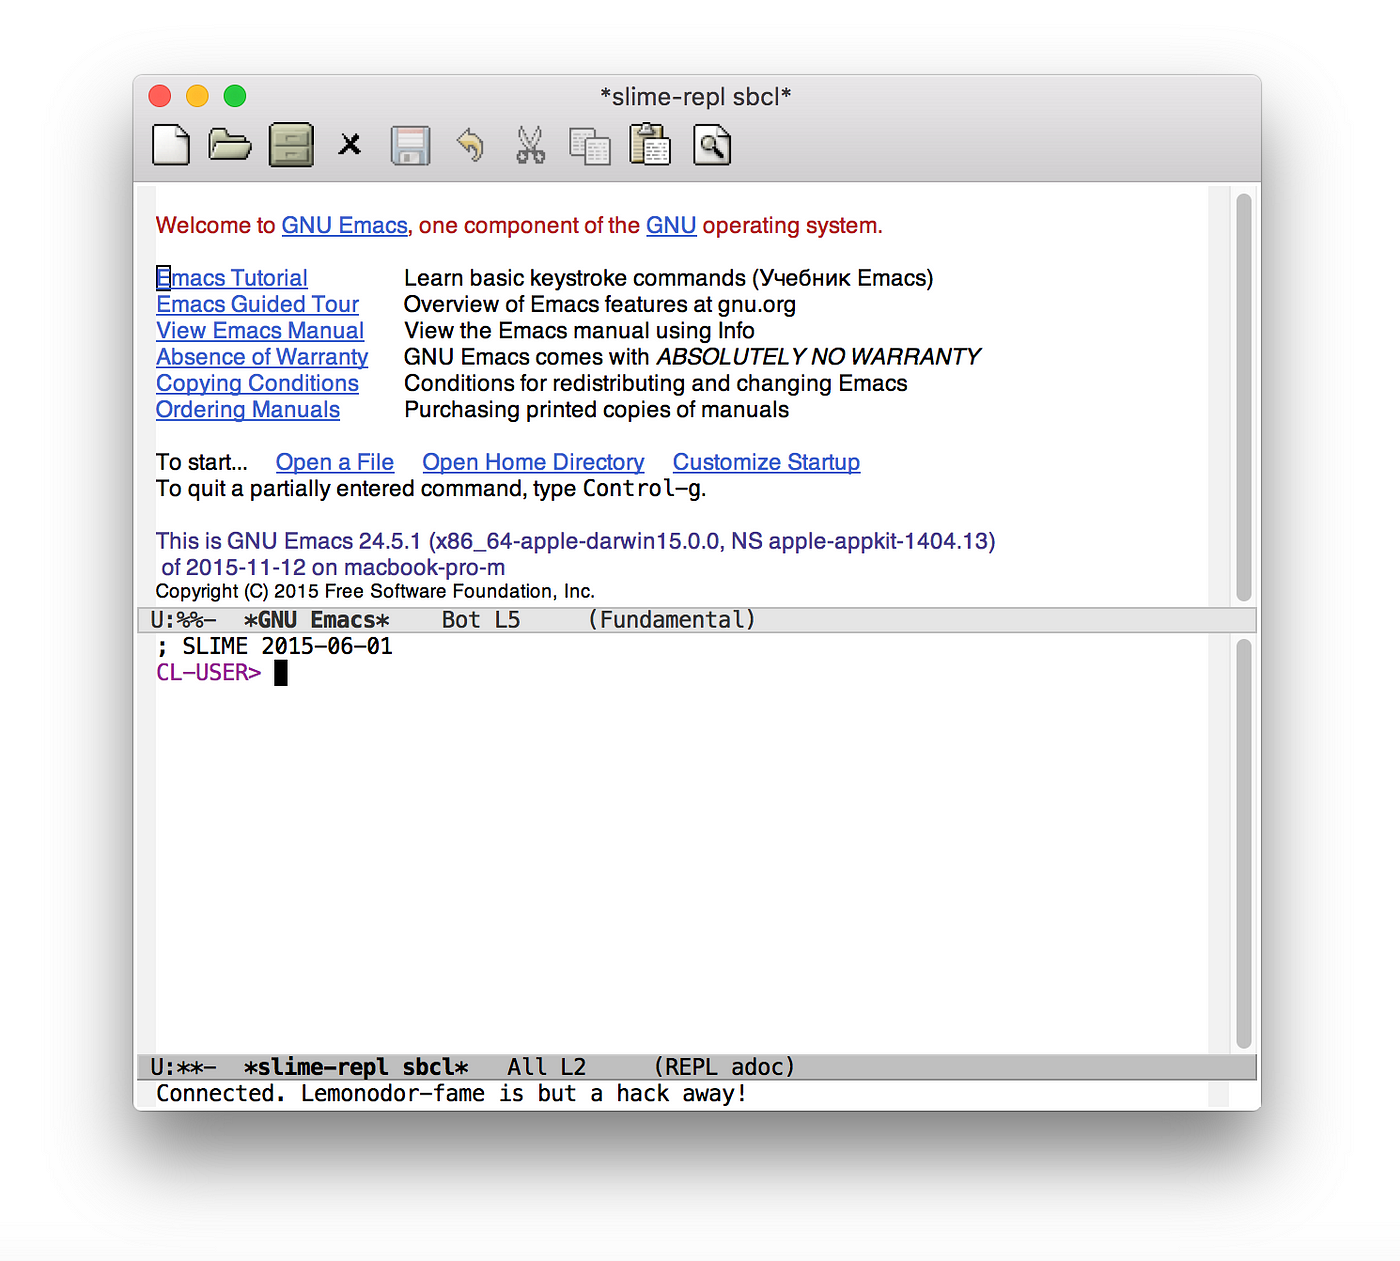1400x1261 pixels.
Task: Save buffer using the floppy disk icon
Action: tap(410, 146)
